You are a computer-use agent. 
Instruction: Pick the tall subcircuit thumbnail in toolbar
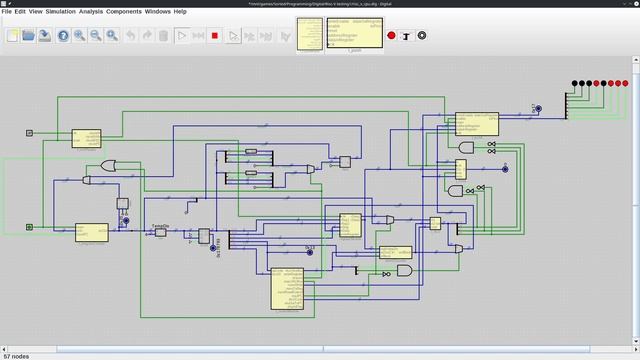point(310,34)
